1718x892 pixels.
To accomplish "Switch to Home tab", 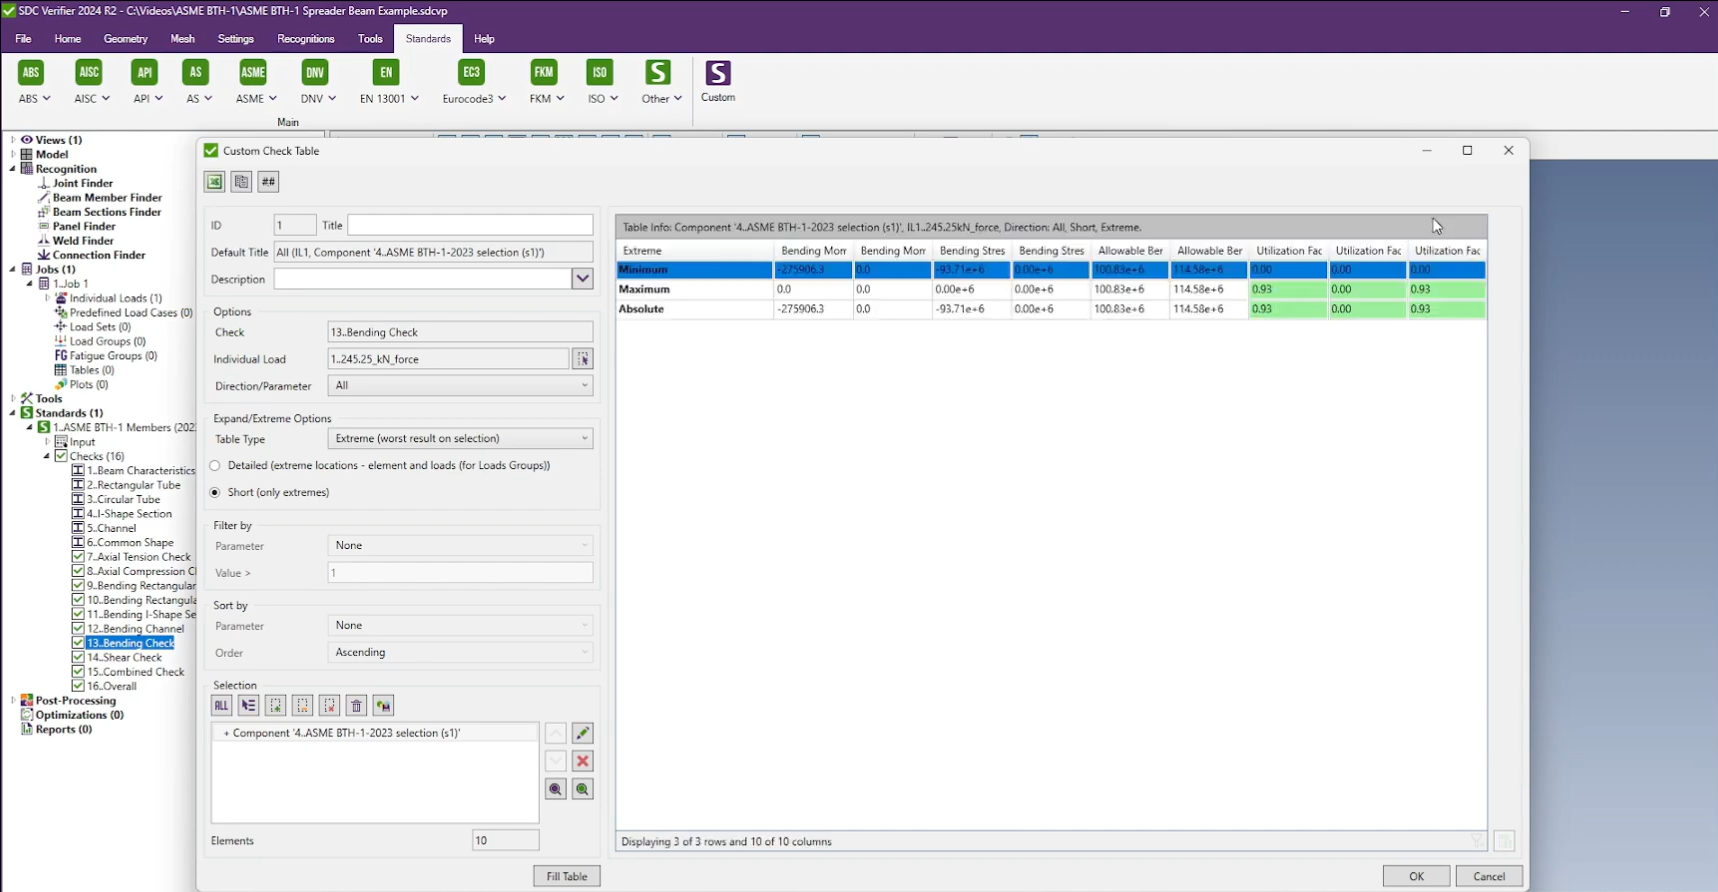I will pos(68,39).
